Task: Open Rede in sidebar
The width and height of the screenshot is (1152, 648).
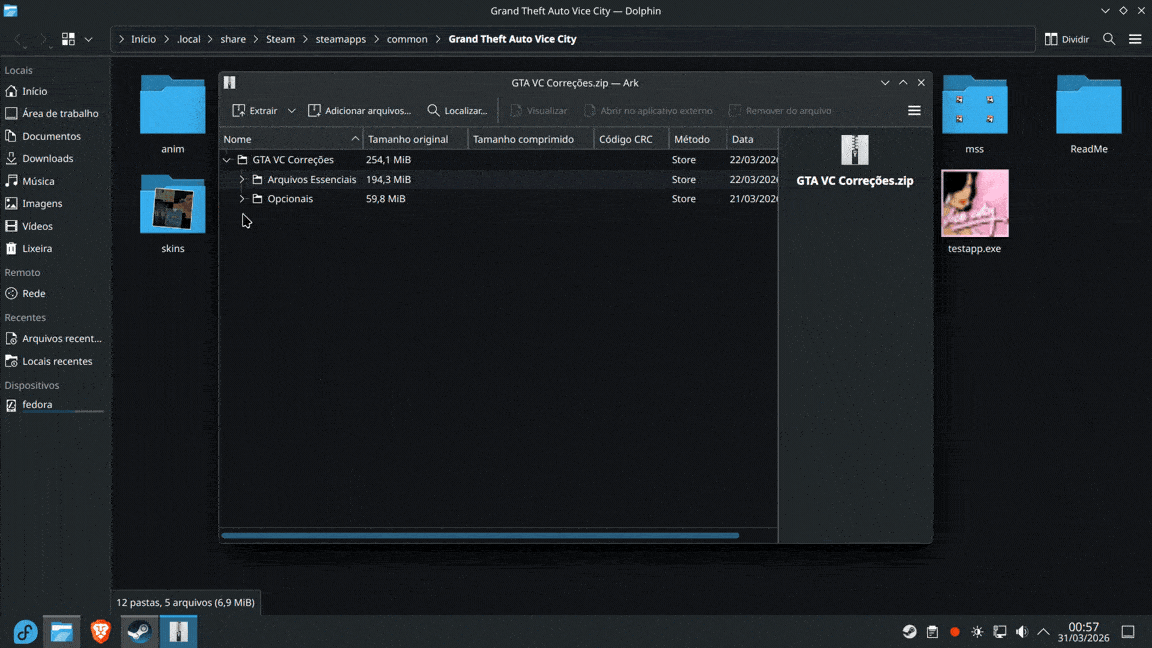Action: click(x=55, y=293)
